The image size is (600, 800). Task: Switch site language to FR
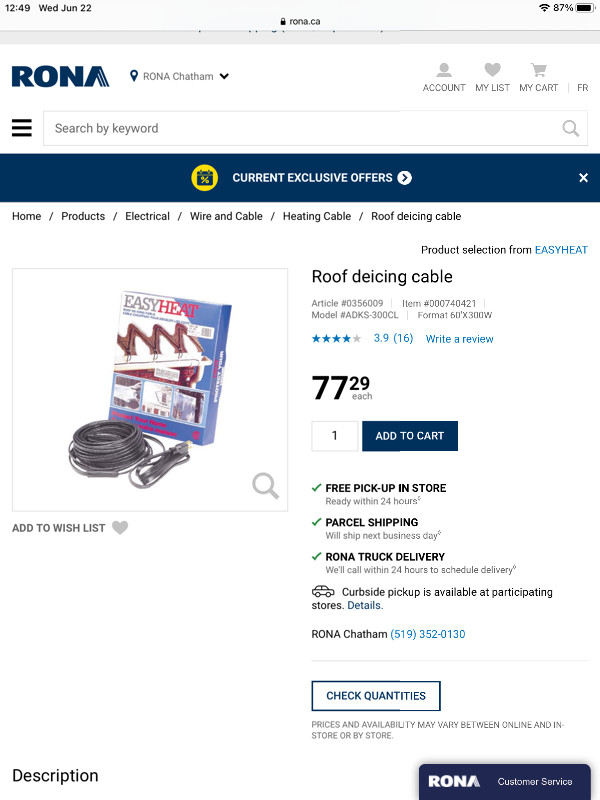pyautogui.click(x=583, y=88)
